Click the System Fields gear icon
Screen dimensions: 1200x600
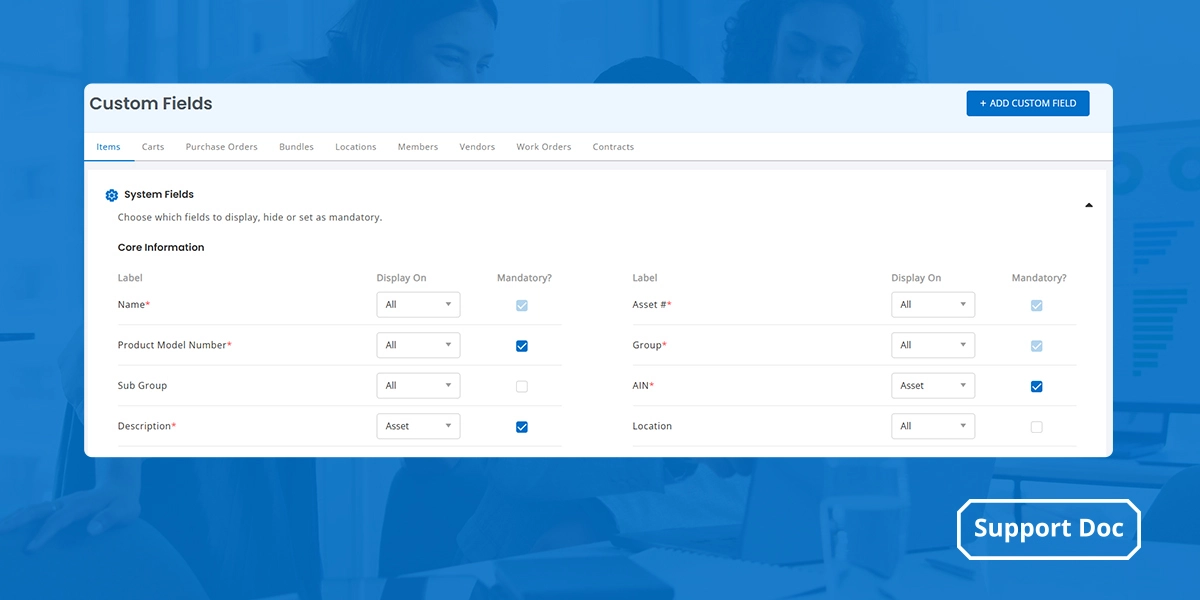(112, 195)
